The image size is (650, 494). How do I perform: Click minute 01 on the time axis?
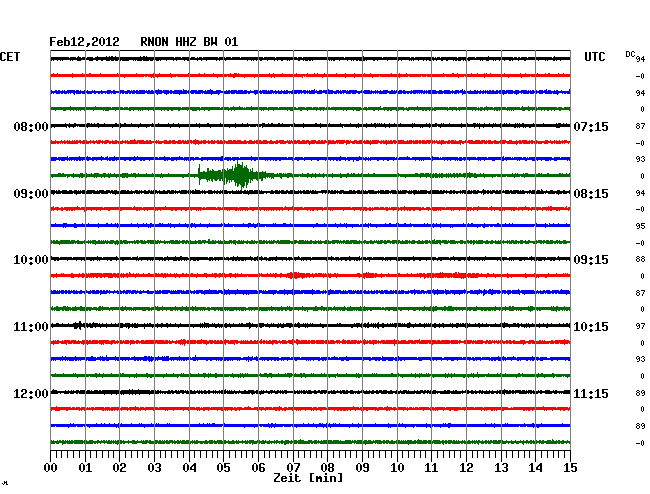(x=85, y=468)
